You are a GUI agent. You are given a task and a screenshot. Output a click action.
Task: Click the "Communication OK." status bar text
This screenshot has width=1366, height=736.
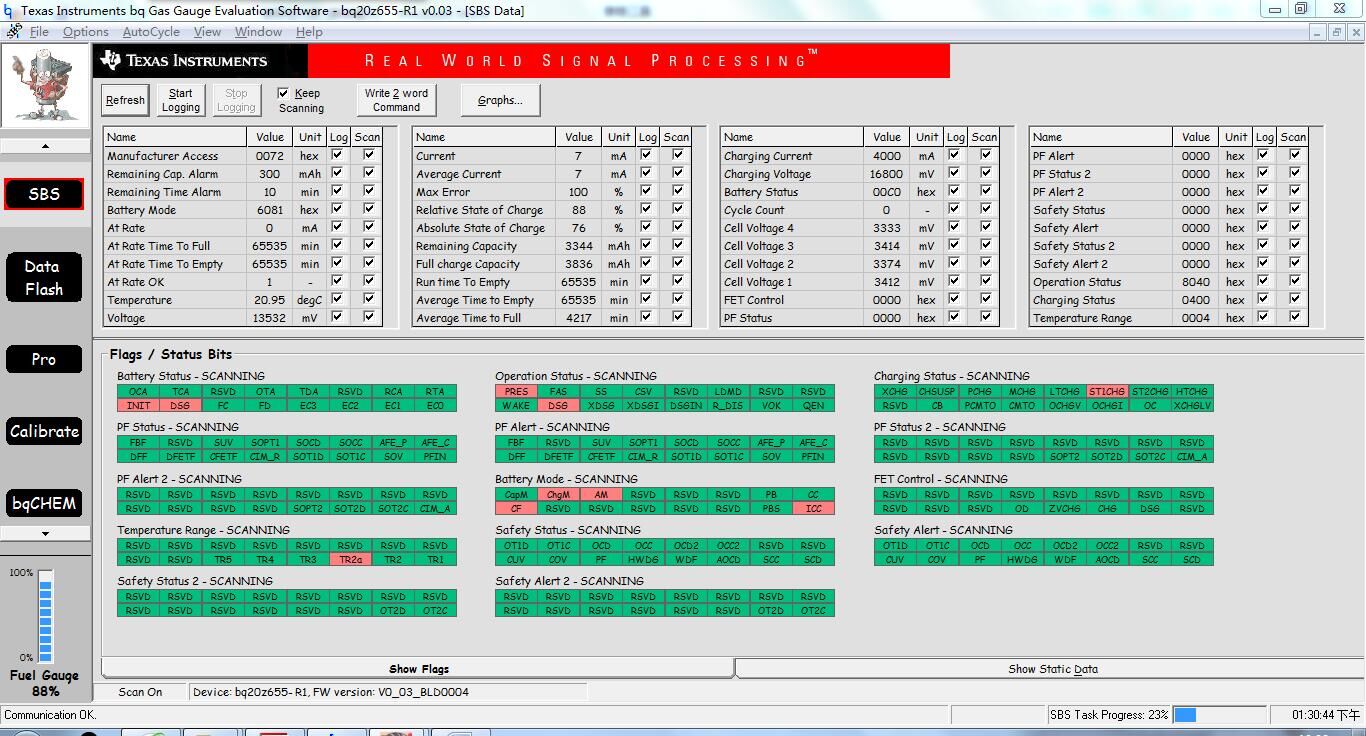(x=50, y=715)
